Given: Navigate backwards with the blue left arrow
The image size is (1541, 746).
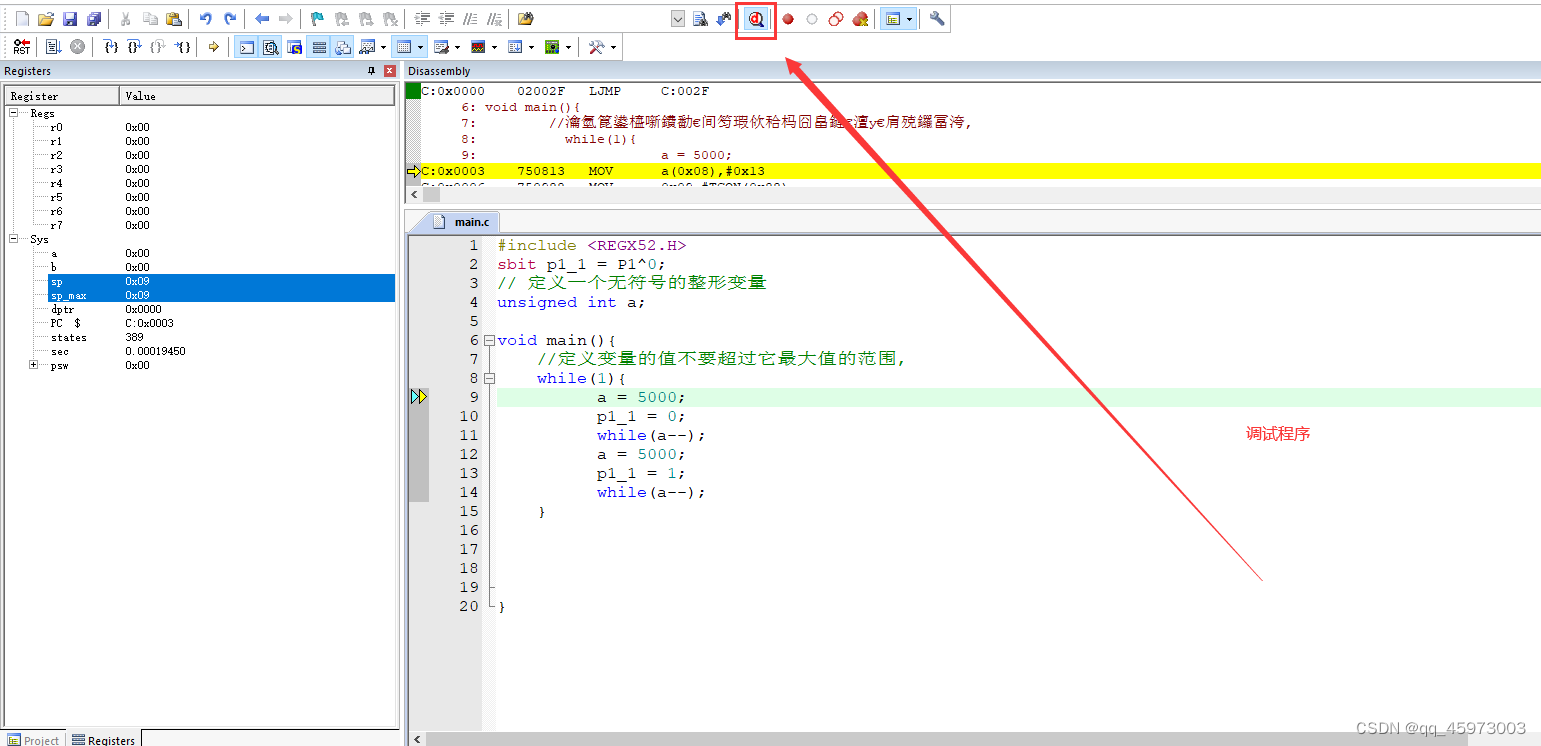Looking at the screenshot, I should [x=262, y=18].
